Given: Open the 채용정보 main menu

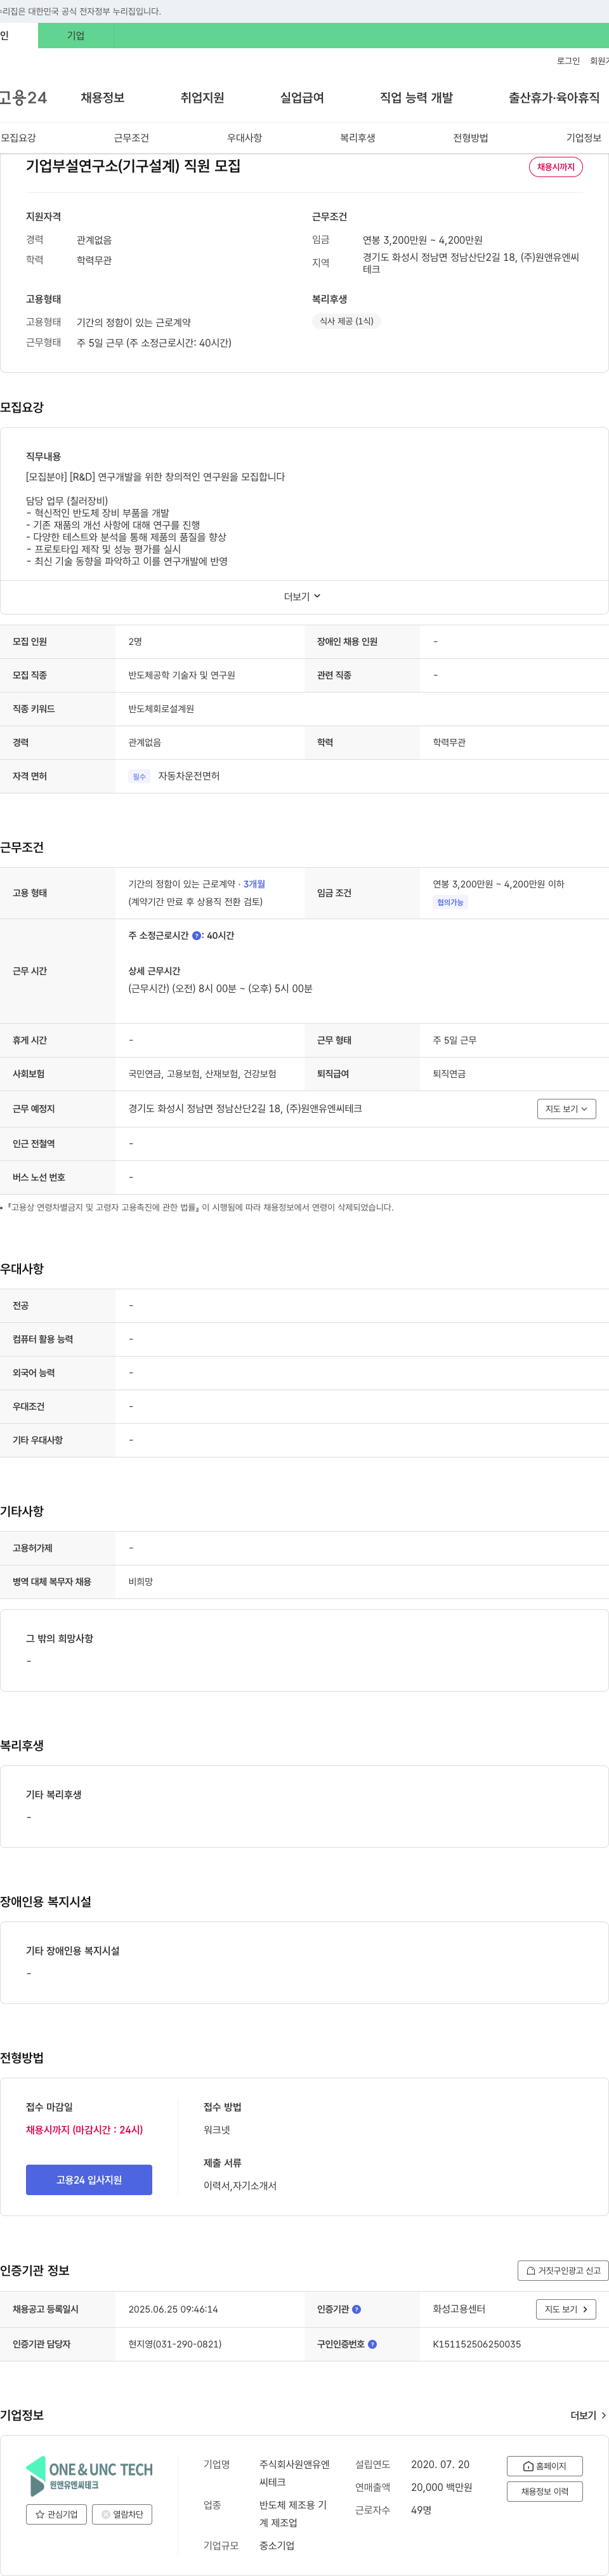Looking at the screenshot, I should click(x=102, y=98).
